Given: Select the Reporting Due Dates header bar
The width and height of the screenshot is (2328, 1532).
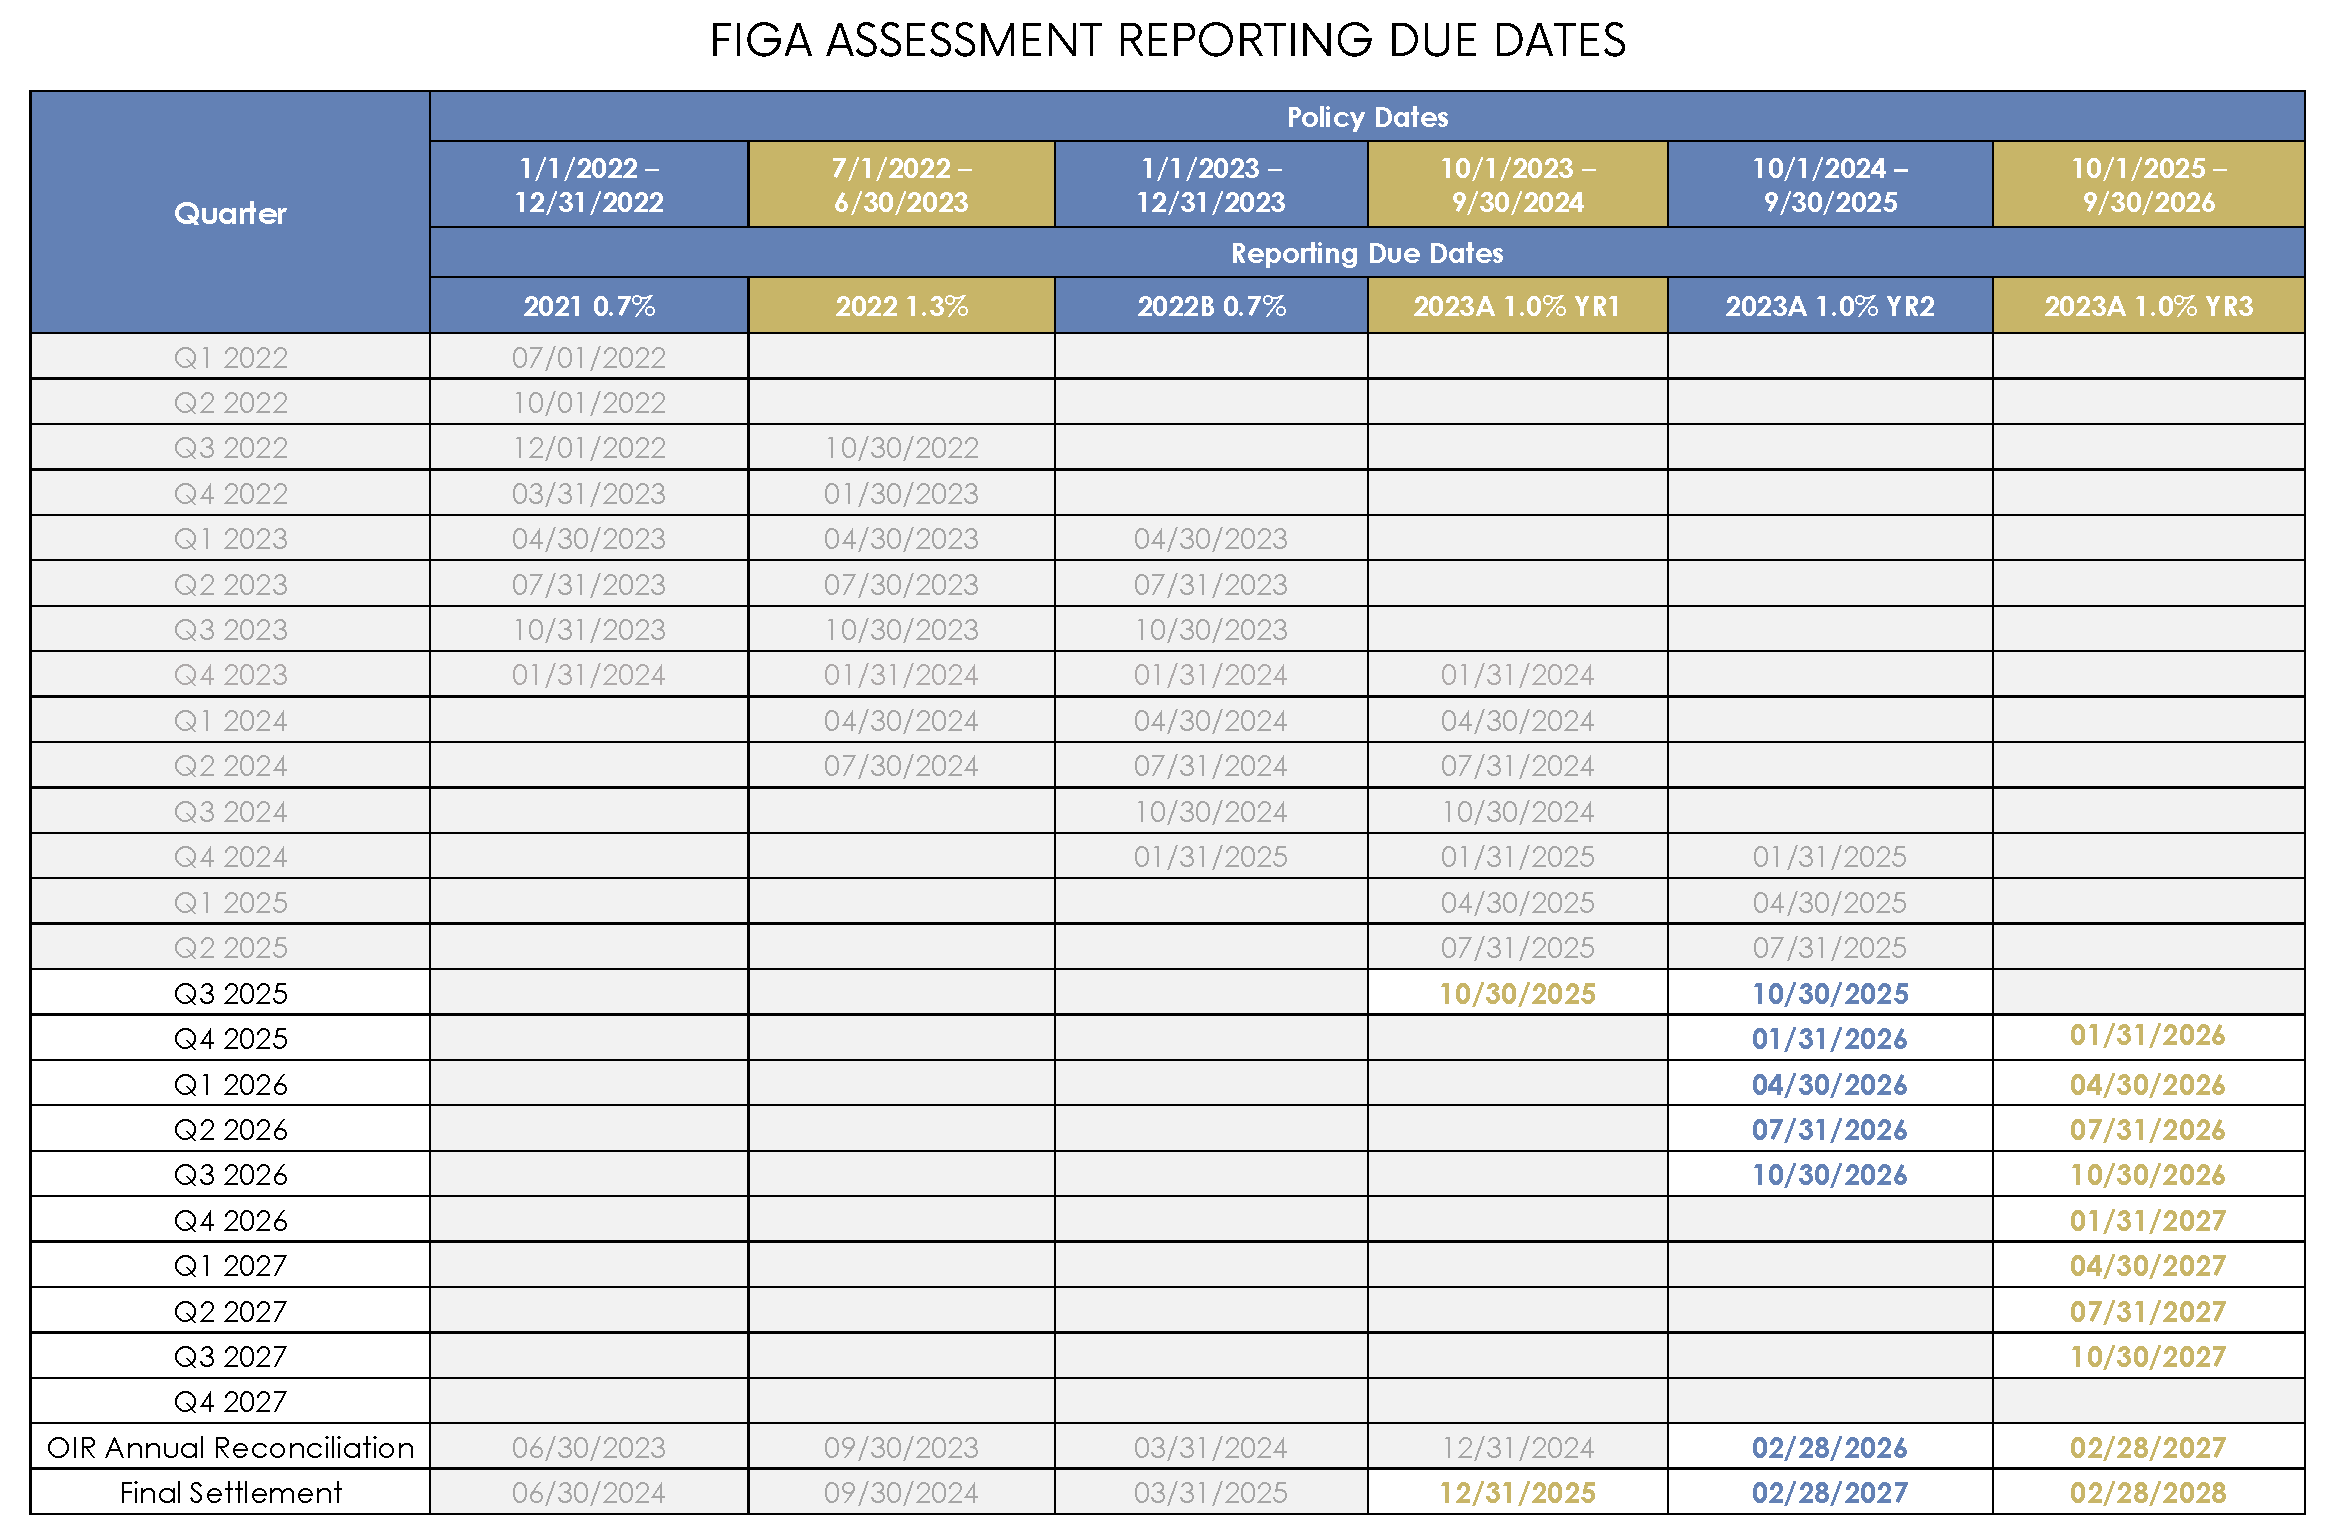Looking at the screenshot, I should point(1367,253).
